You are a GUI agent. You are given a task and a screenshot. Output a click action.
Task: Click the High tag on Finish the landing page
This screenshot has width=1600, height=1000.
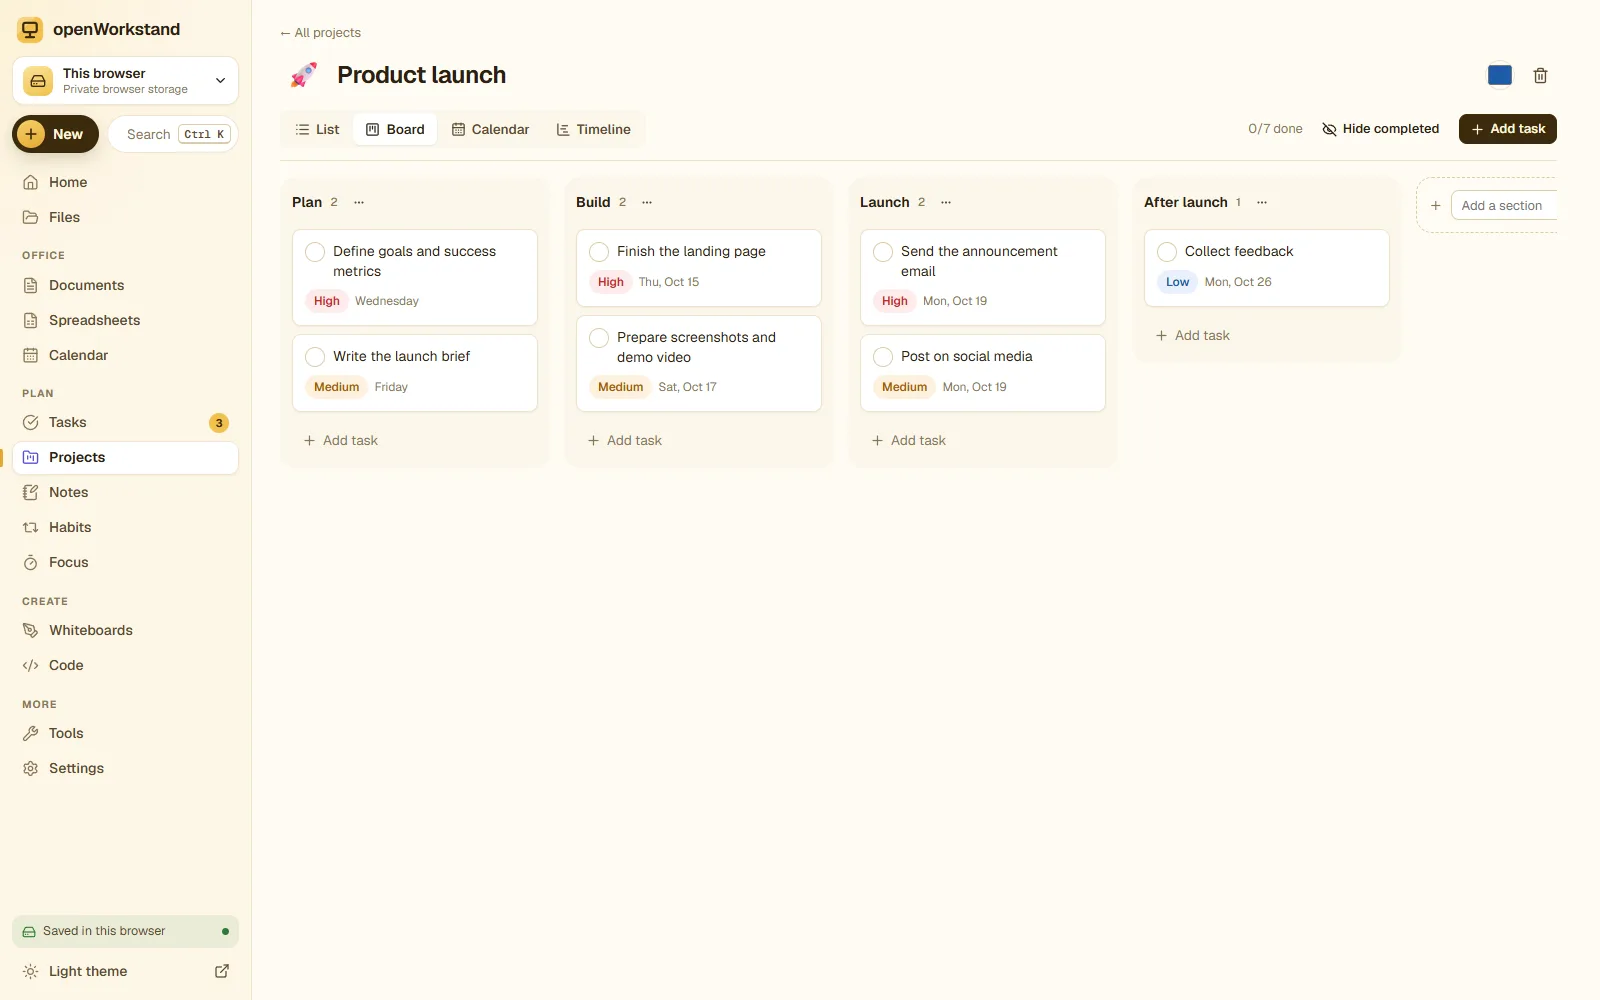point(611,282)
